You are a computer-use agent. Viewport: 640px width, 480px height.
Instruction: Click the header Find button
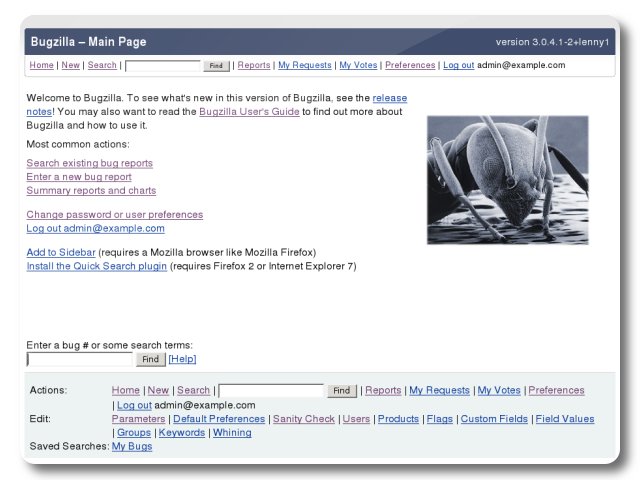click(x=216, y=66)
